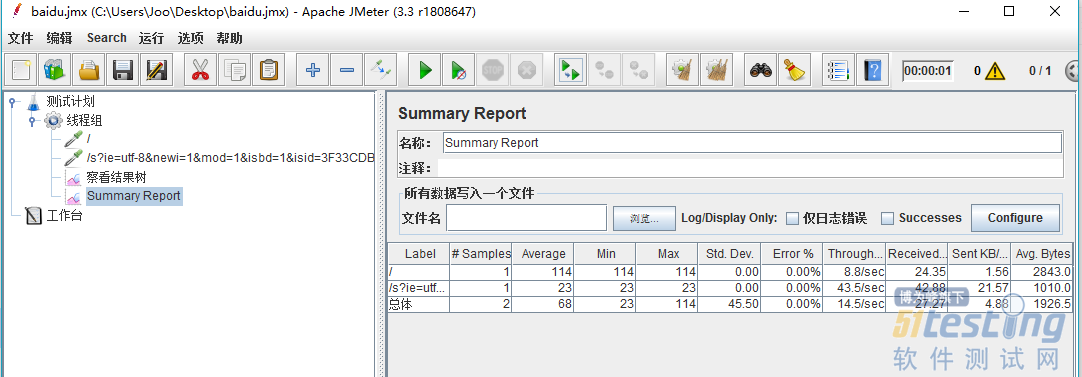This screenshot has width=1082, height=377.
Task: Click the 浏览... browse button
Action: [644, 218]
